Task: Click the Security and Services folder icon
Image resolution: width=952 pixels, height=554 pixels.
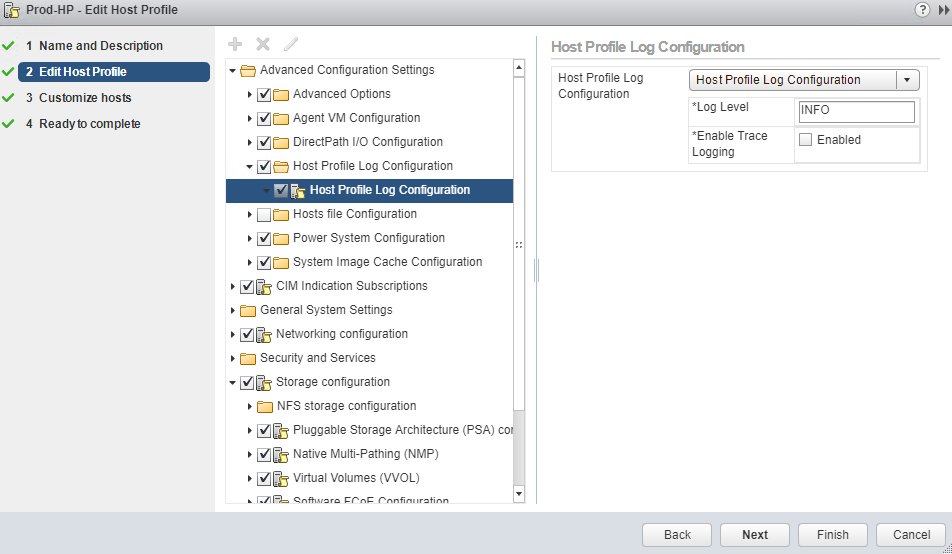Action: click(x=248, y=358)
